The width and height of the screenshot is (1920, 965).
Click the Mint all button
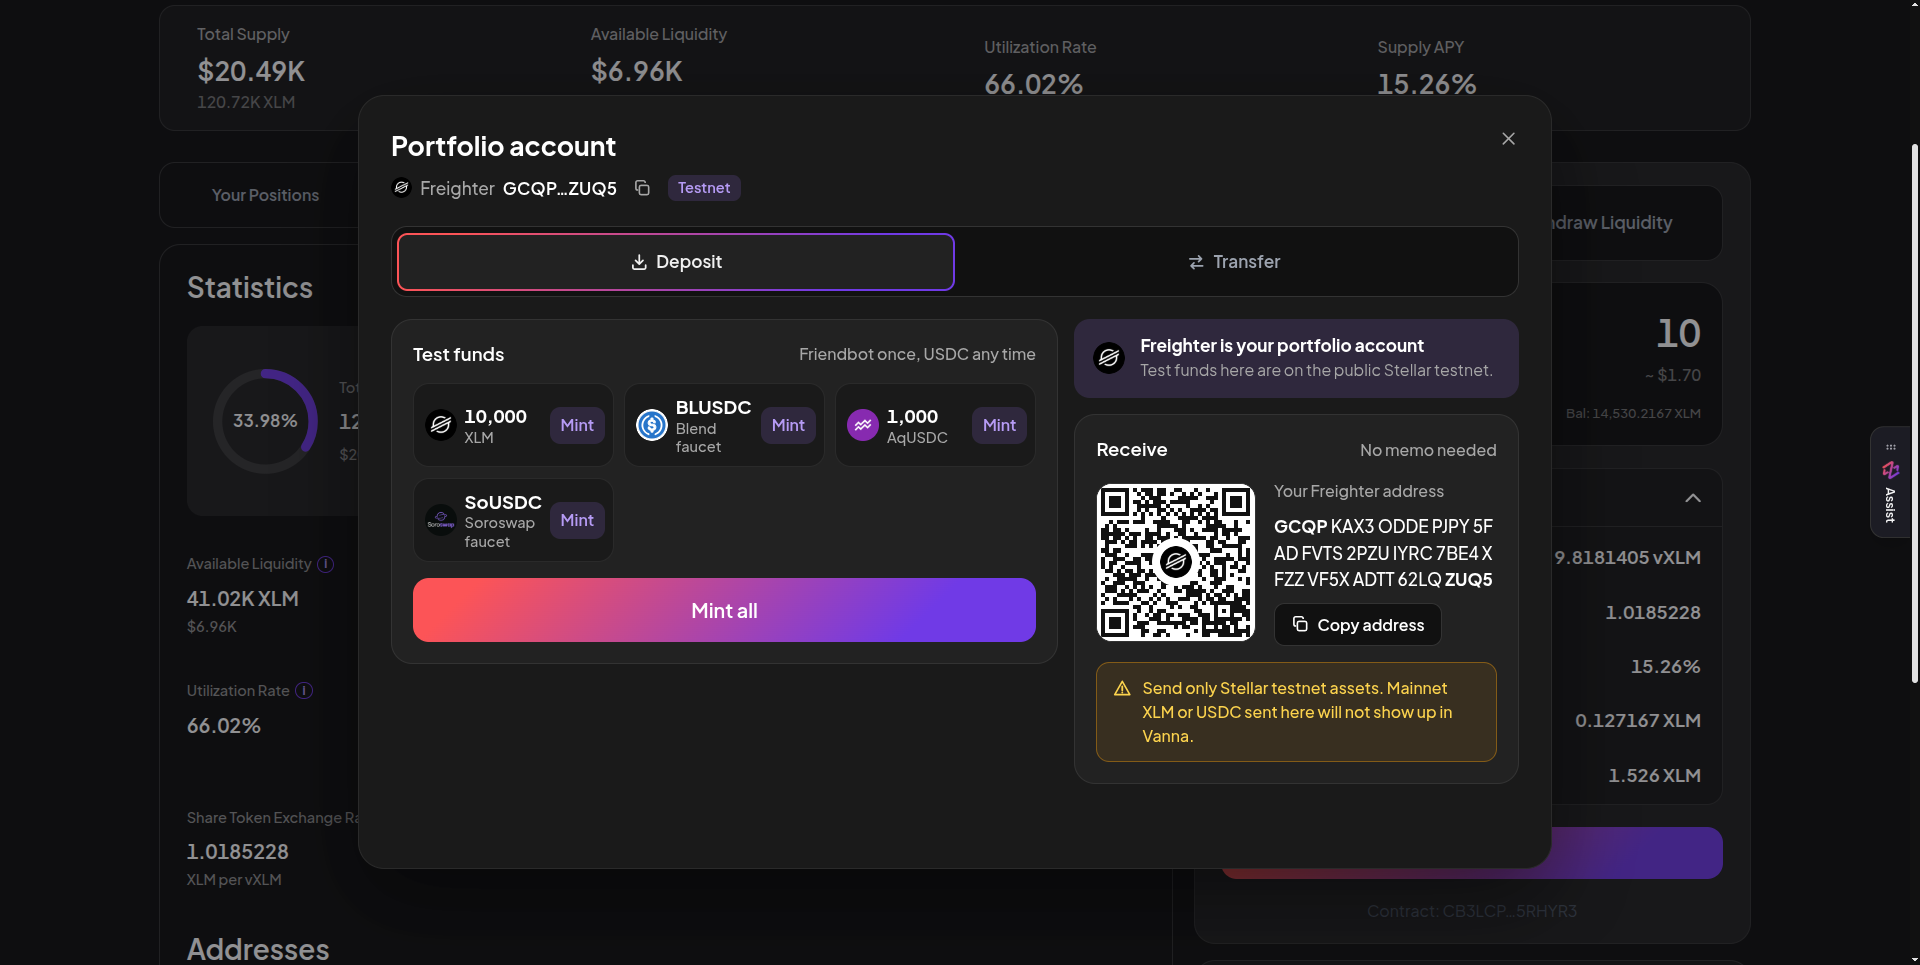724,610
